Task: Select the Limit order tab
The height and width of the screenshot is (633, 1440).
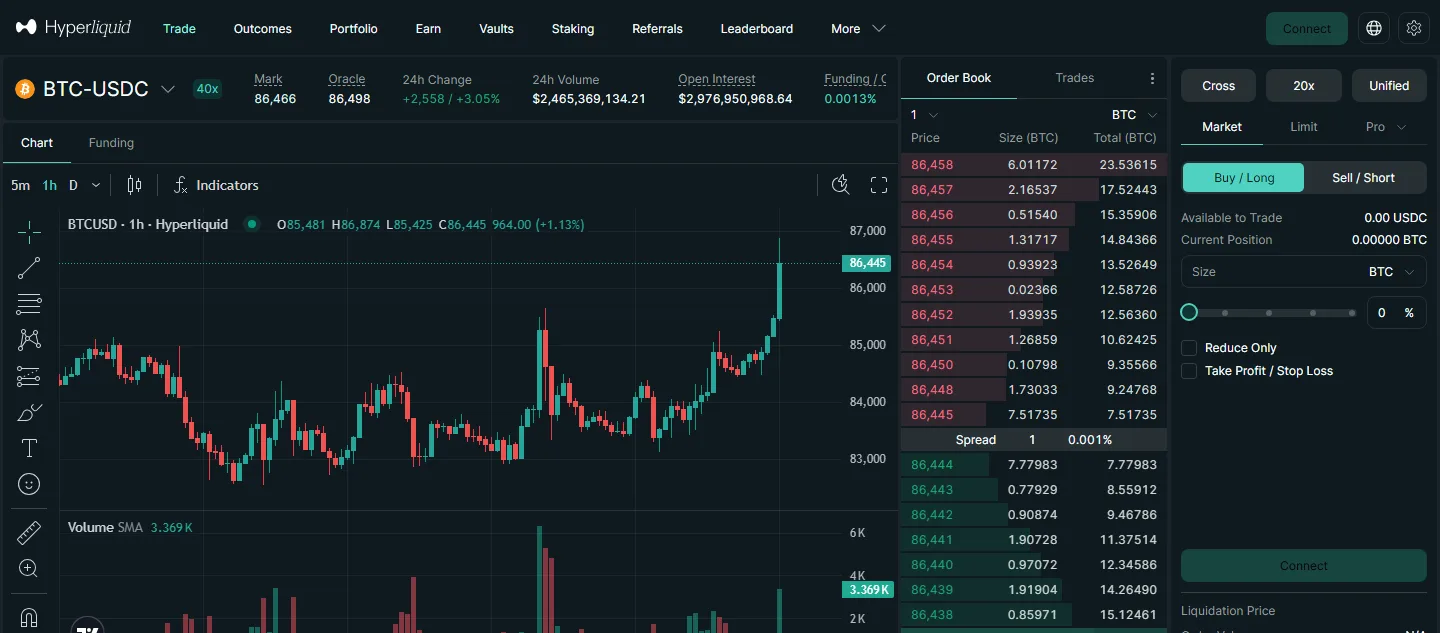Action: [x=1304, y=127]
